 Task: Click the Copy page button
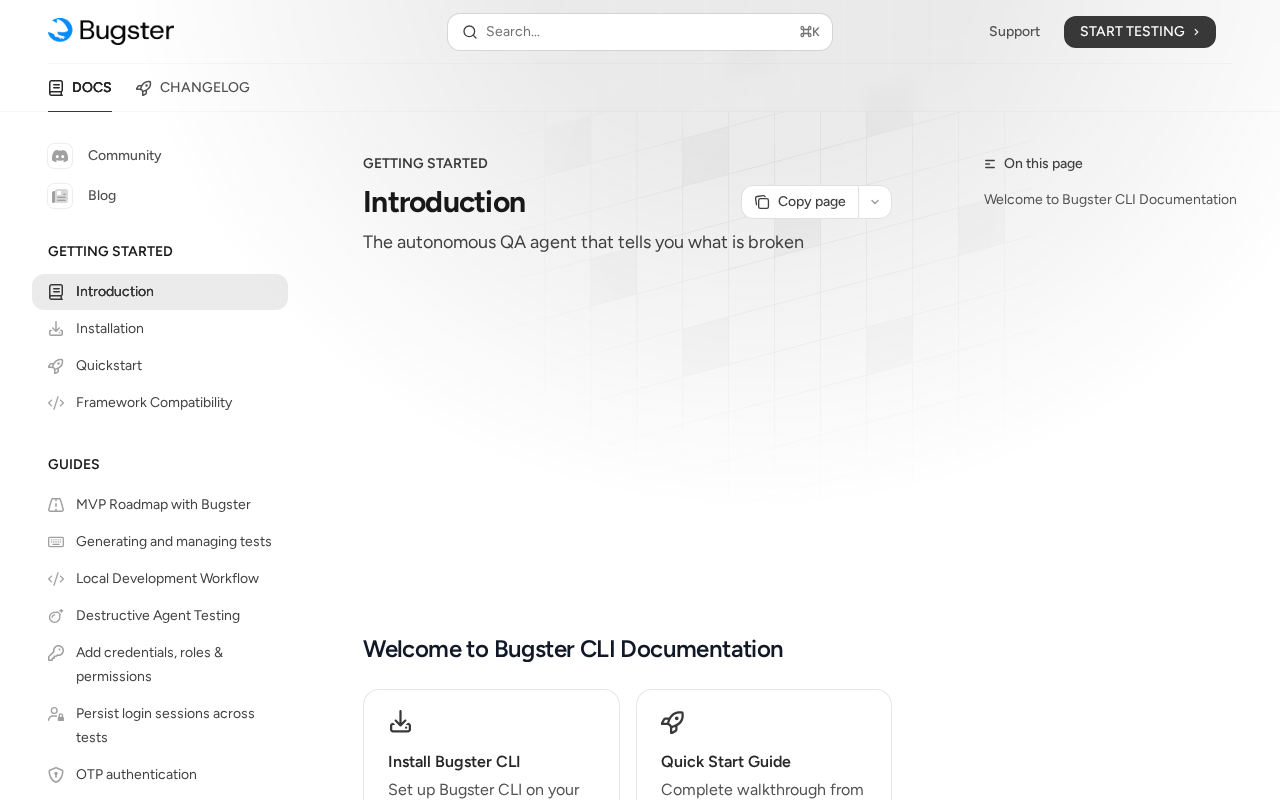tap(800, 202)
